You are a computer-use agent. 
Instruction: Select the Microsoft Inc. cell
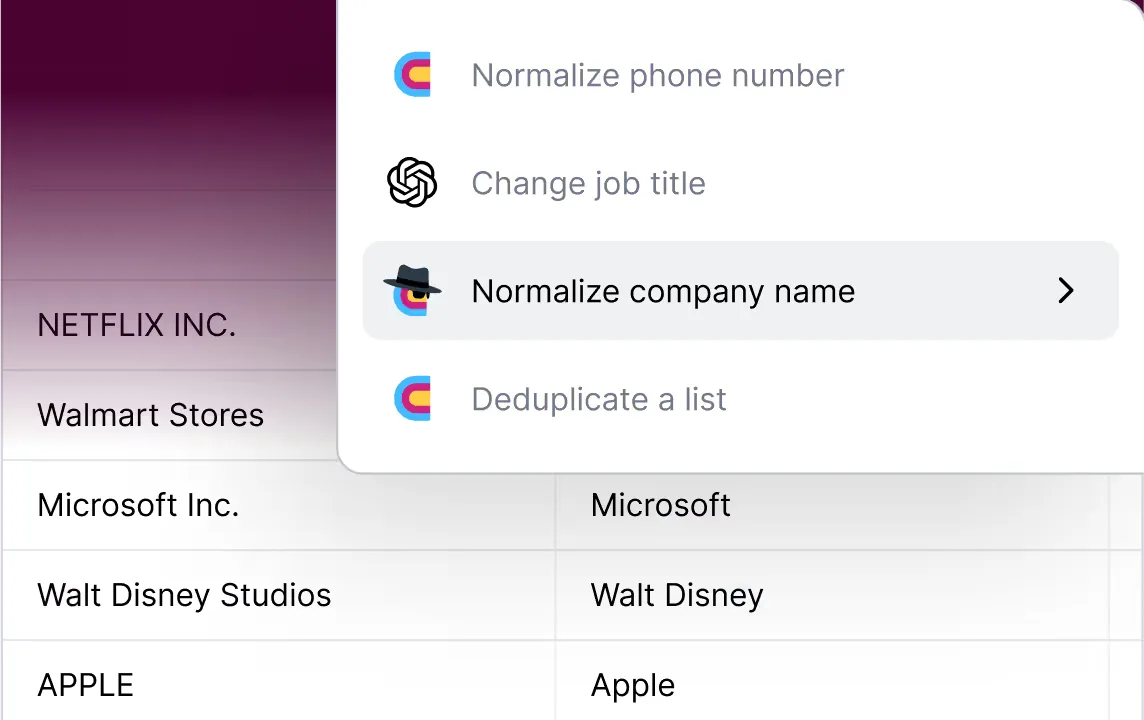138,505
